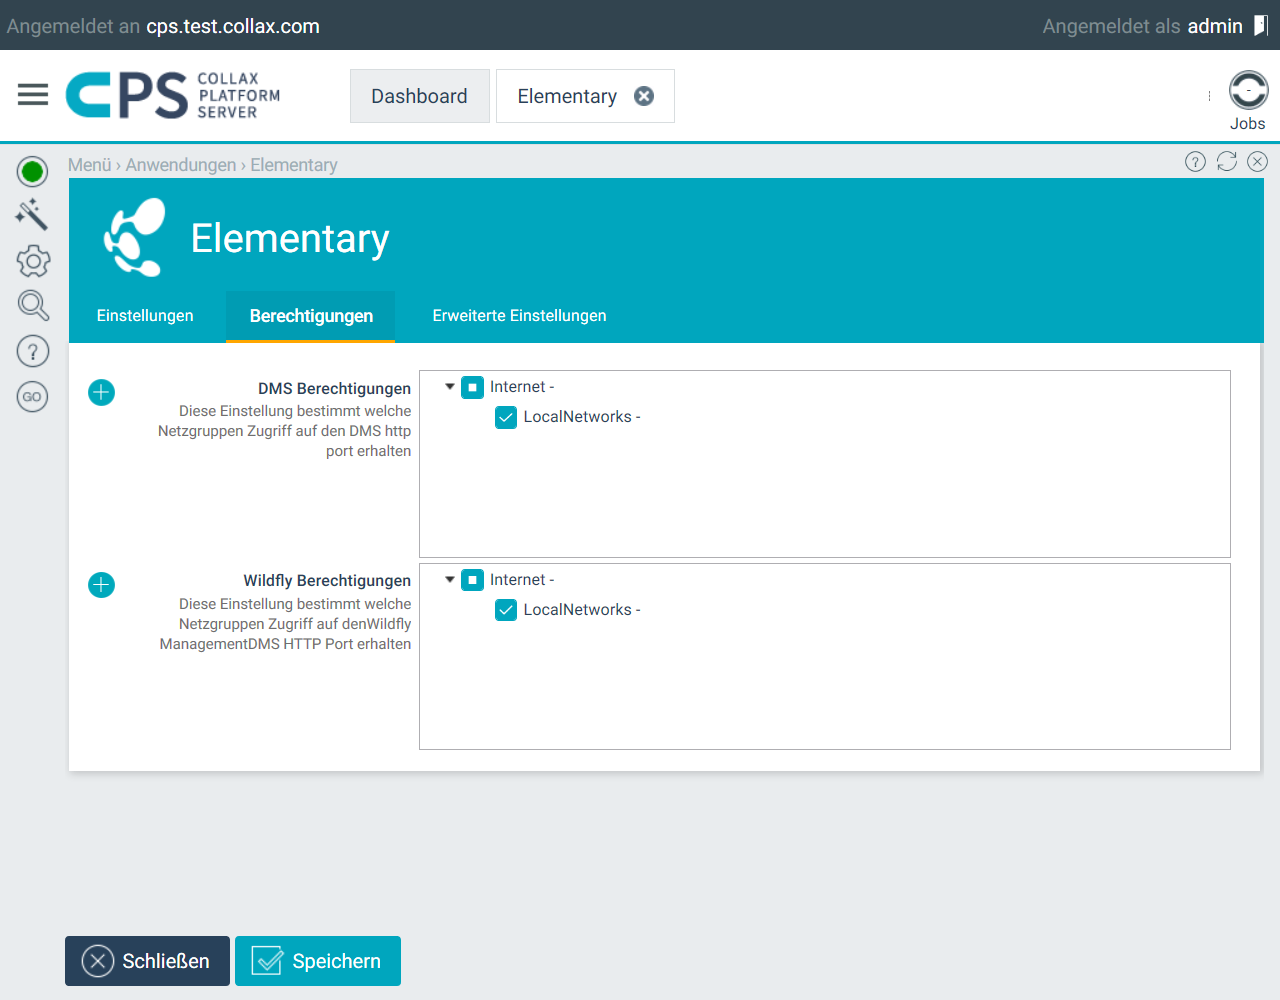Toggle Internet checkbox under Wildfly Berechtigungen
Image resolution: width=1280 pixels, height=1000 pixels.
(x=473, y=580)
